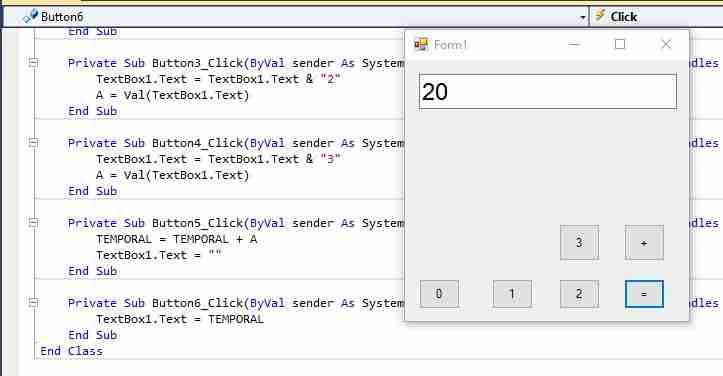The width and height of the screenshot is (723, 376).
Task: Click End Sub below Button6_Click
Action: 92,335
